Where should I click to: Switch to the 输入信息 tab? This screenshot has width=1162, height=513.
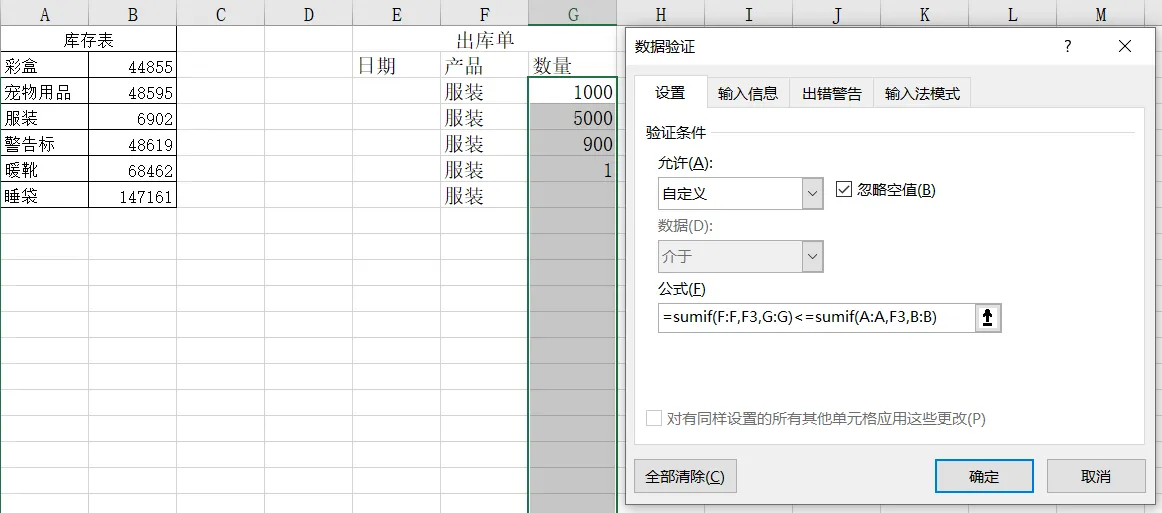pyautogui.click(x=748, y=93)
